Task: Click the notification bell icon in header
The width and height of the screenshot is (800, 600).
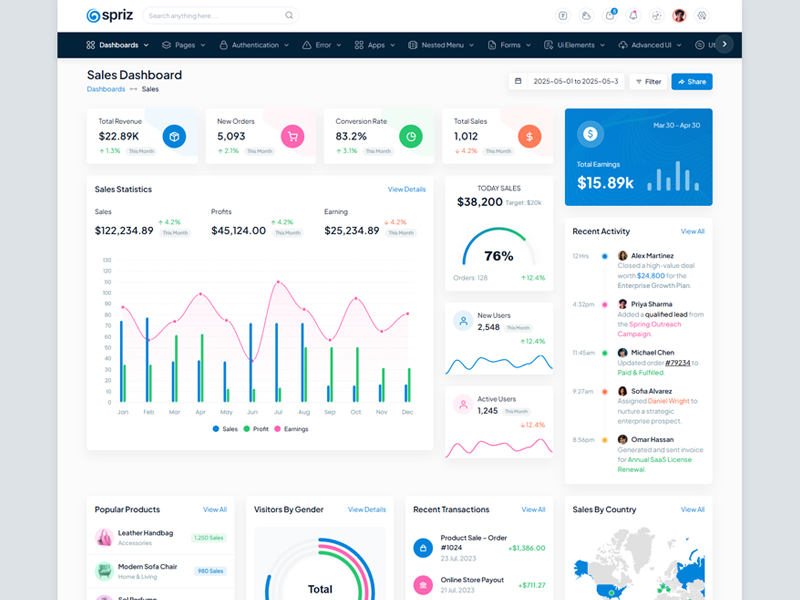Action: [x=633, y=16]
